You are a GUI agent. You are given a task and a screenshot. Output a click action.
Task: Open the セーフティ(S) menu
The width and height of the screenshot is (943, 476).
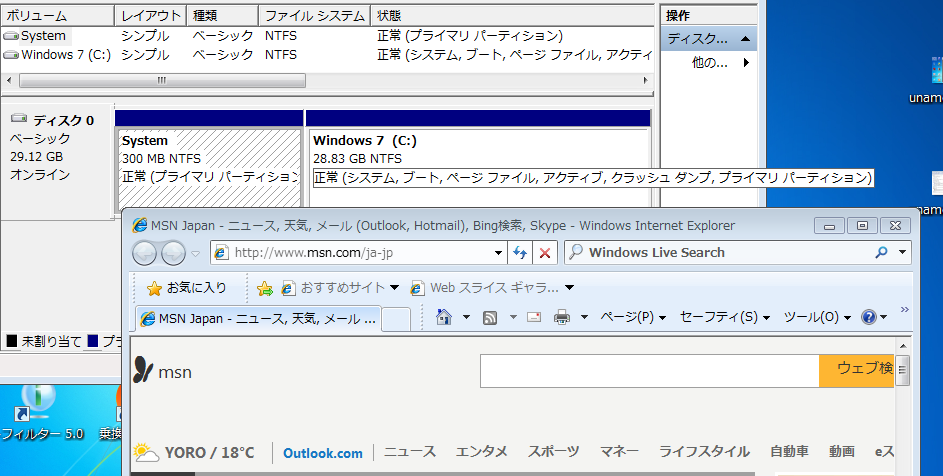click(x=725, y=317)
